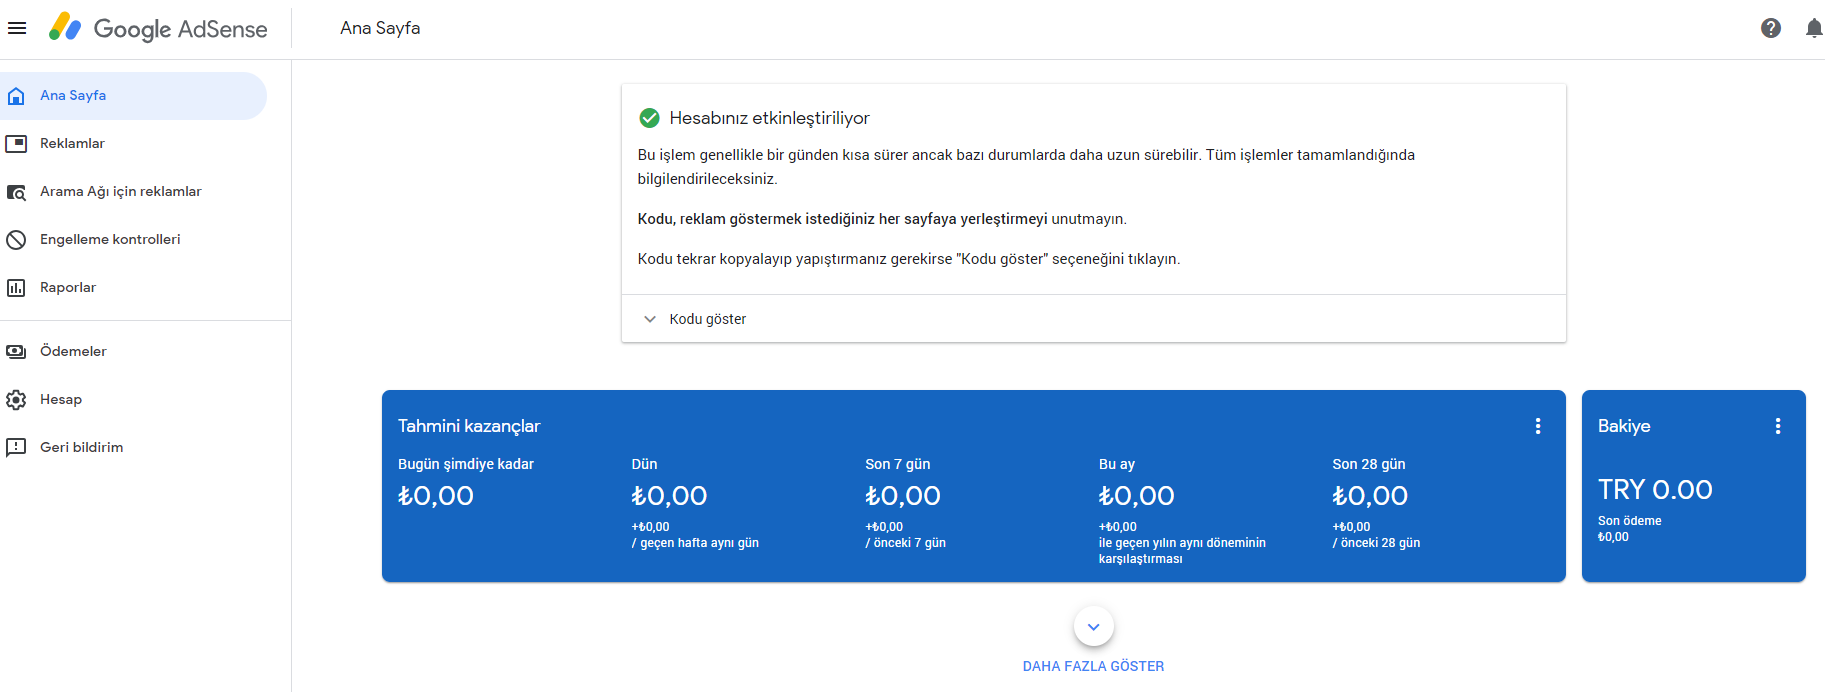Click the Reklamlar ads icon in sidebar
The image size is (1825, 692).
tap(16, 144)
